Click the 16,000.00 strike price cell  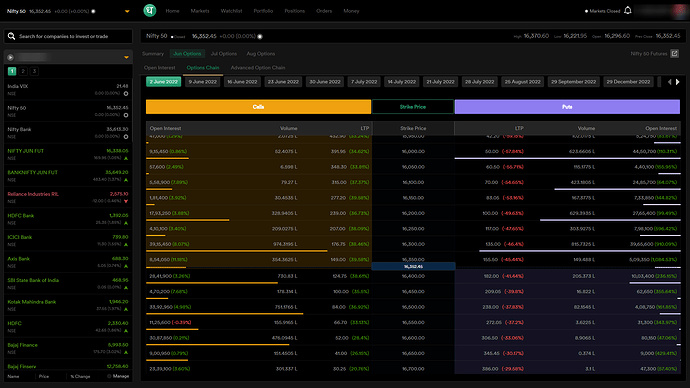point(413,151)
